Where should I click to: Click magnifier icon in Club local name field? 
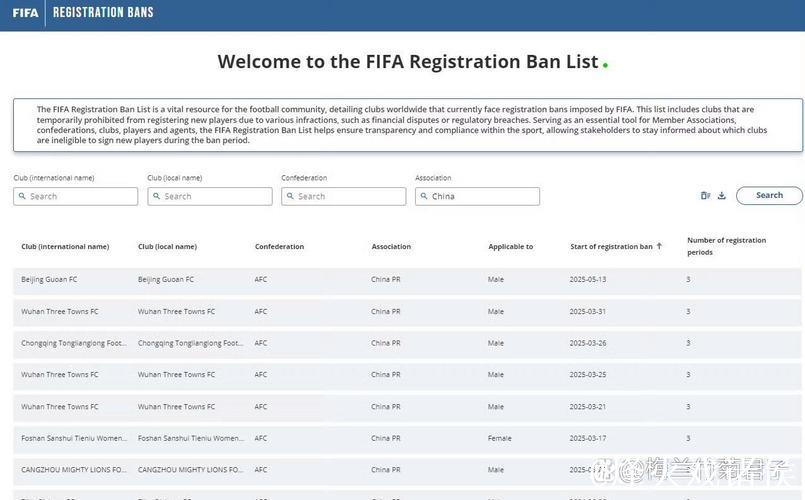pos(156,197)
